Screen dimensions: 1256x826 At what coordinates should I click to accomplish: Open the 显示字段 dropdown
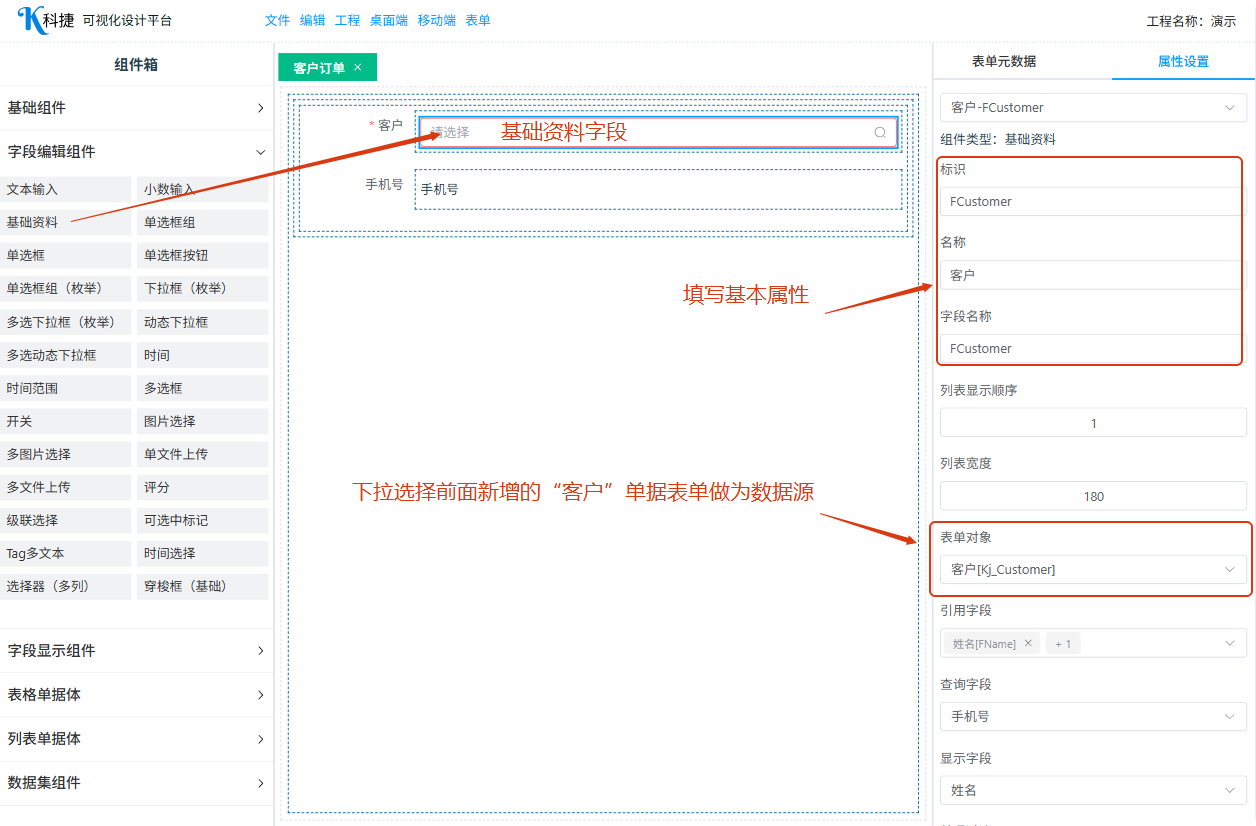click(1092, 790)
